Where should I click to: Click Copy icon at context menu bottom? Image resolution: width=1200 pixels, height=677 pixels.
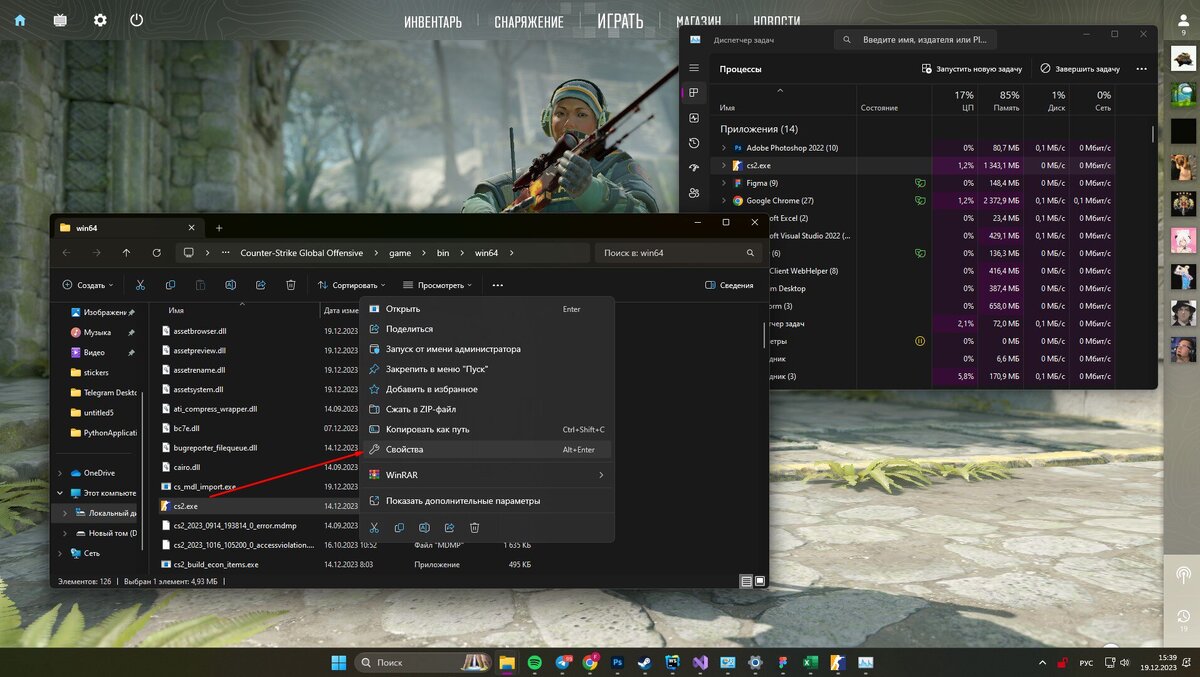[399, 527]
